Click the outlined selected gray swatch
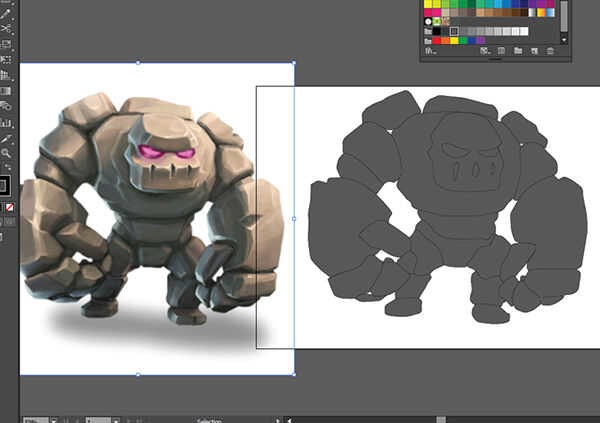 coord(454,31)
